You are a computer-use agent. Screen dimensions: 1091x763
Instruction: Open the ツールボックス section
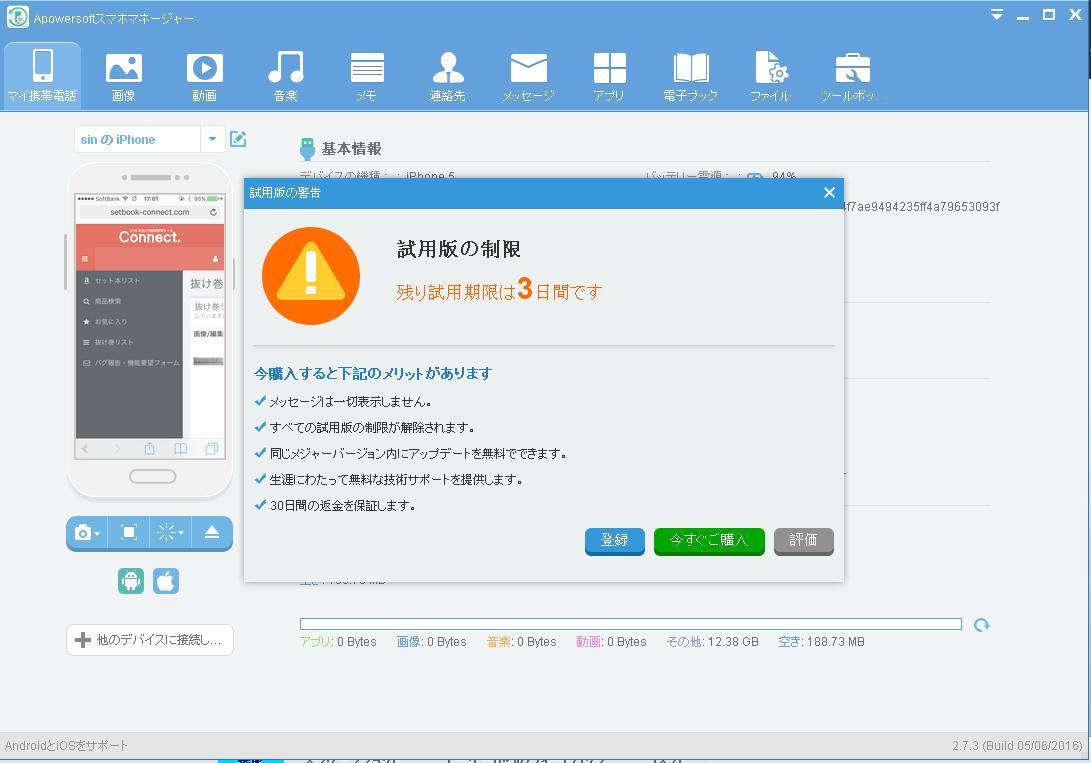click(852, 77)
